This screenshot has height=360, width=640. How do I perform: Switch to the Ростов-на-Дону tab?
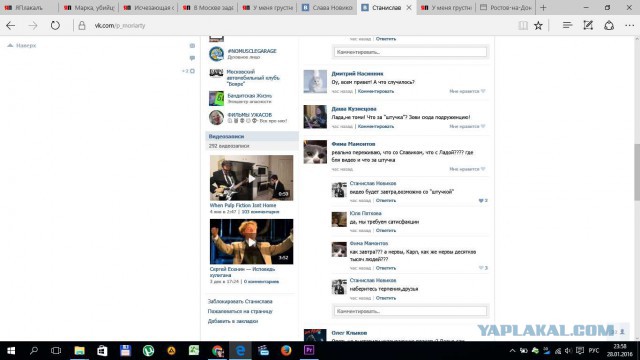pos(506,7)
